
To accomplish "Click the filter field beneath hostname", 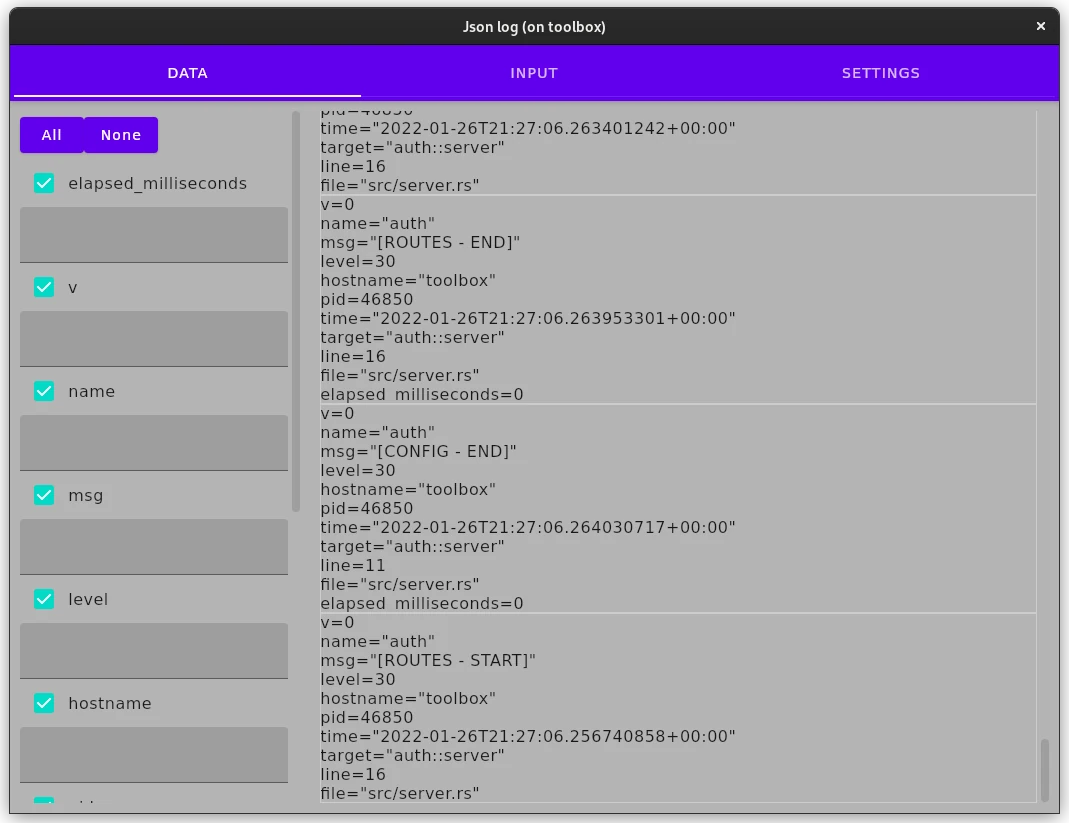I will point(154,754).
